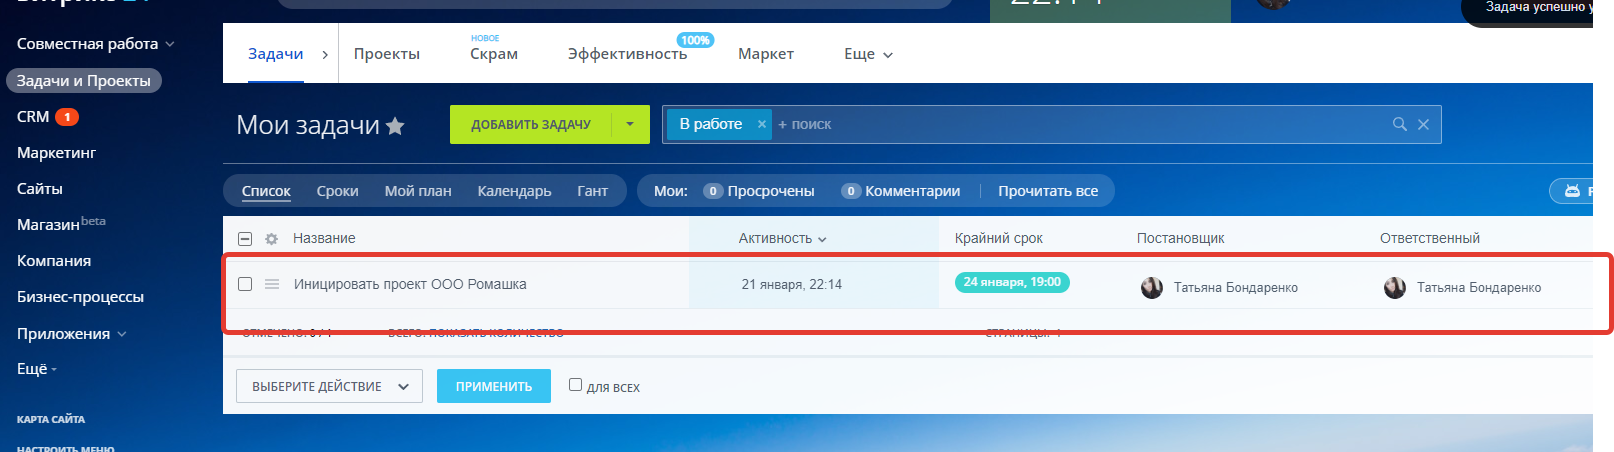Open the Проекты tab

387,54
